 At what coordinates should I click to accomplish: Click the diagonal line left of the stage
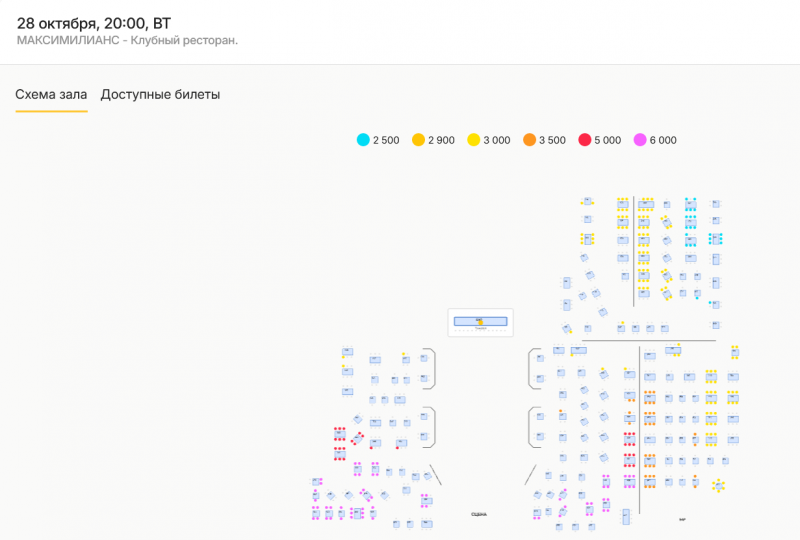[x=435, y=473]
